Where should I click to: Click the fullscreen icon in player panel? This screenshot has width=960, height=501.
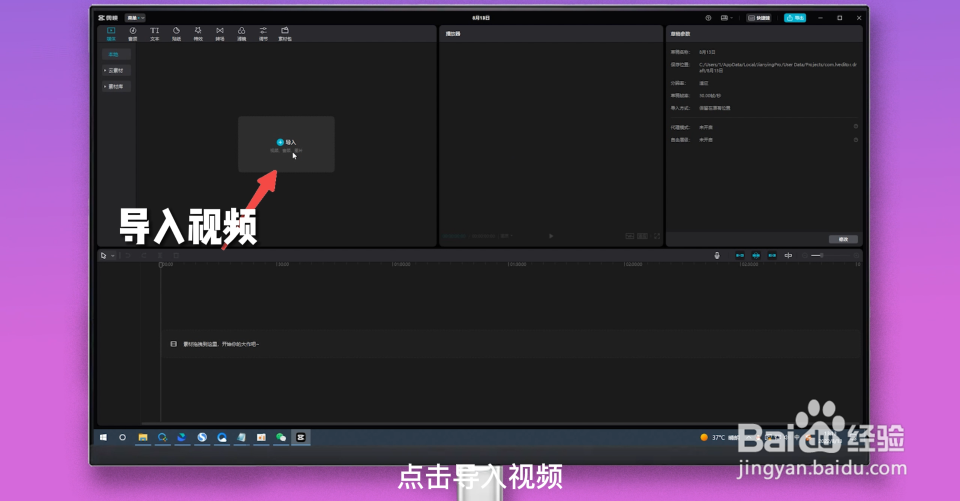[657, 236]
